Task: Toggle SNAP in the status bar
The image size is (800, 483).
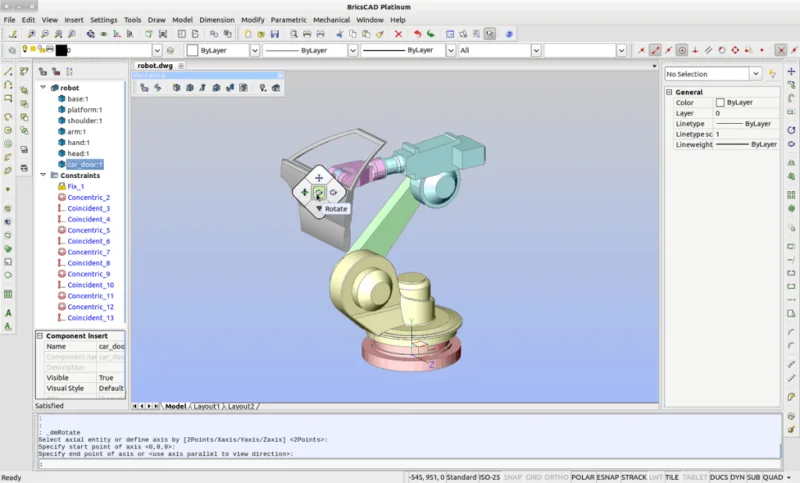Action: 513,477
